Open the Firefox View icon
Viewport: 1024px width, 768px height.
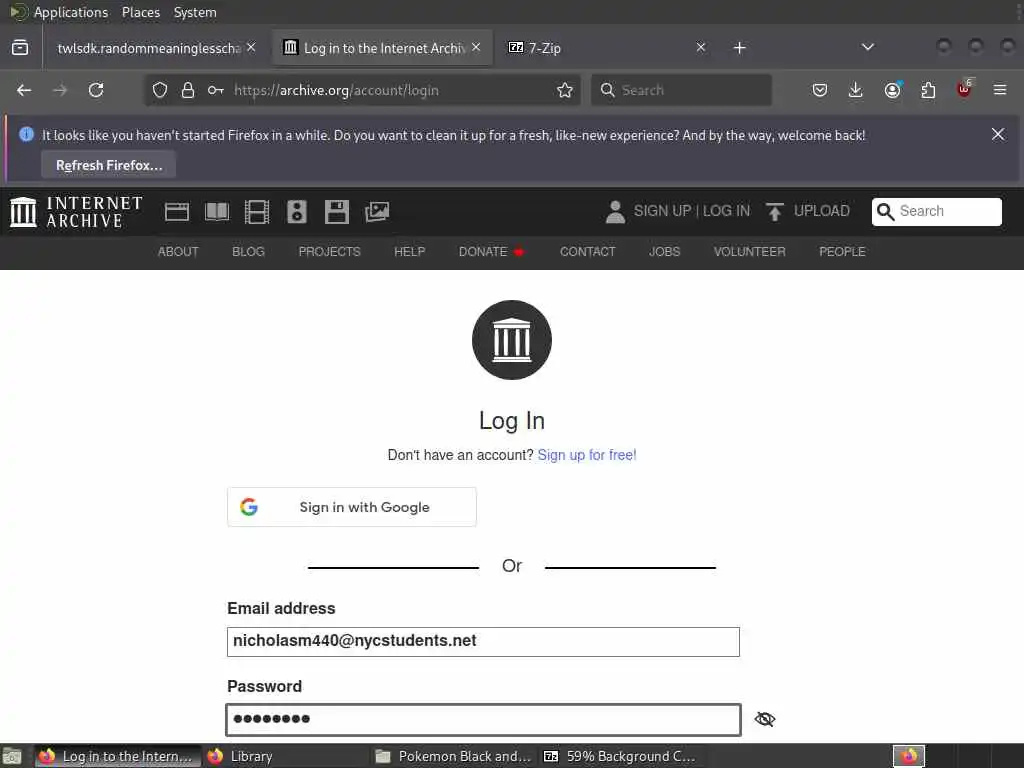[x=20, y=48]
